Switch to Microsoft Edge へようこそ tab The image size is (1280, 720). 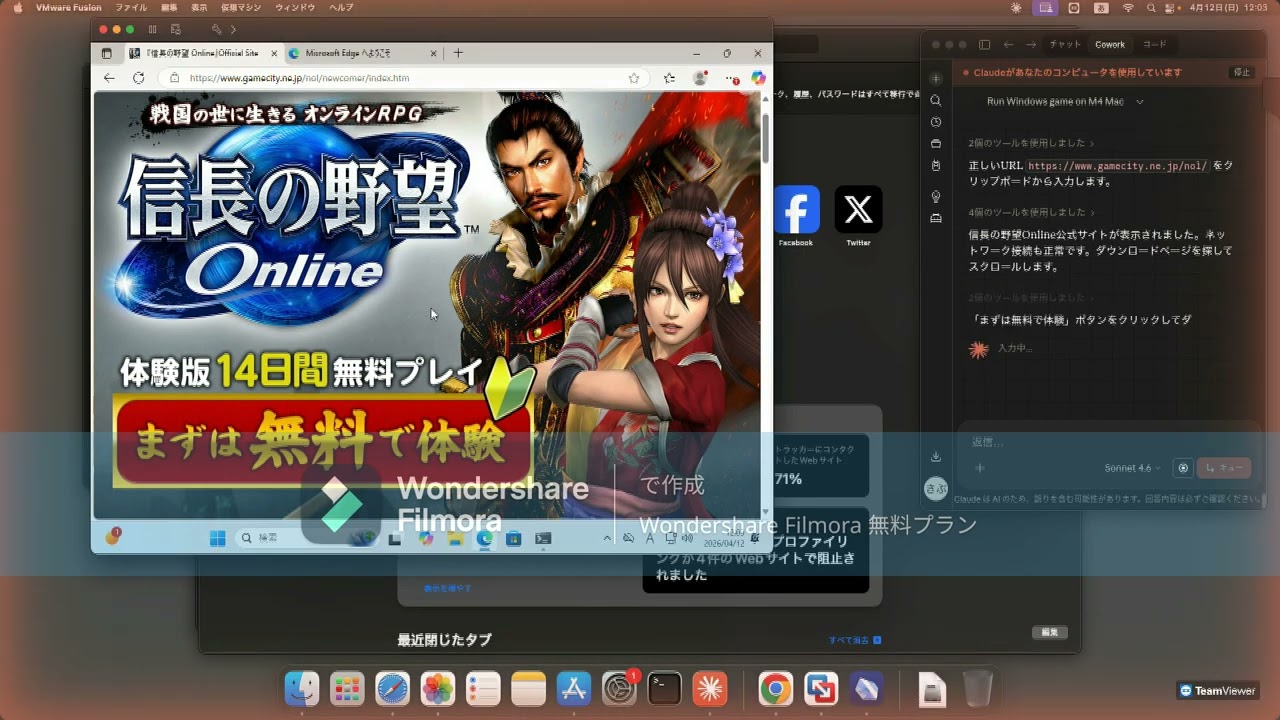[363, 53]
